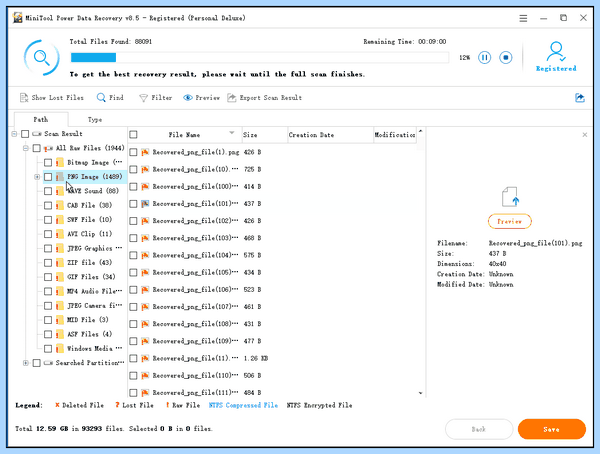Image resolution: width=600 pixels, height=454 pixels.
Task: Click the icon of Recovered_png_file(101)
Action: click(x=145, y=204)
